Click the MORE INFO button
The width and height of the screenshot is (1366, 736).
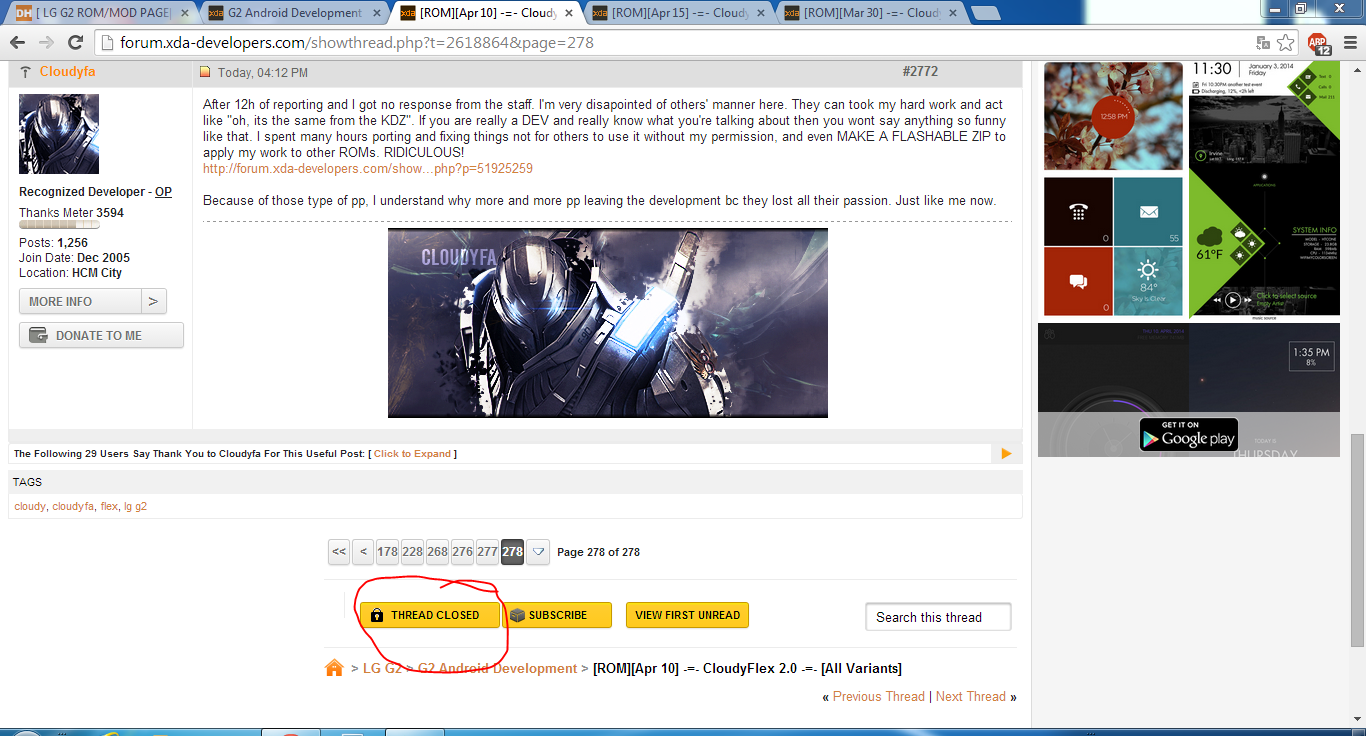[x=80, y=301]
